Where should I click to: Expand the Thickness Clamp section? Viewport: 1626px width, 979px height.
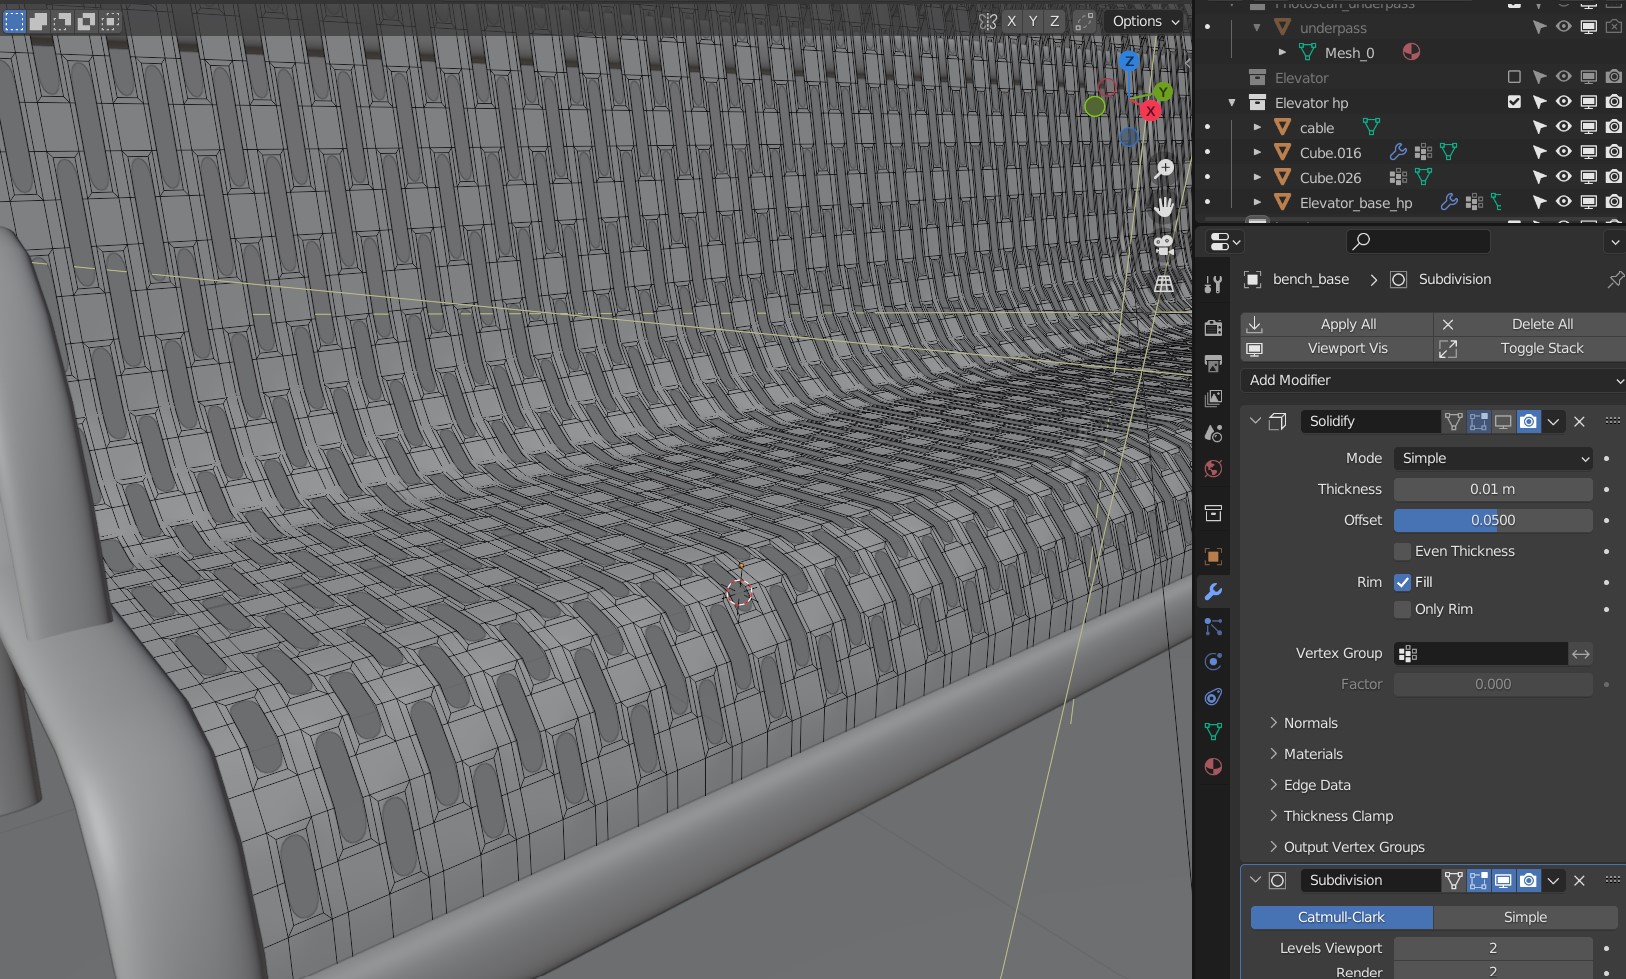pyautogui.click(x=1338, y=816)
